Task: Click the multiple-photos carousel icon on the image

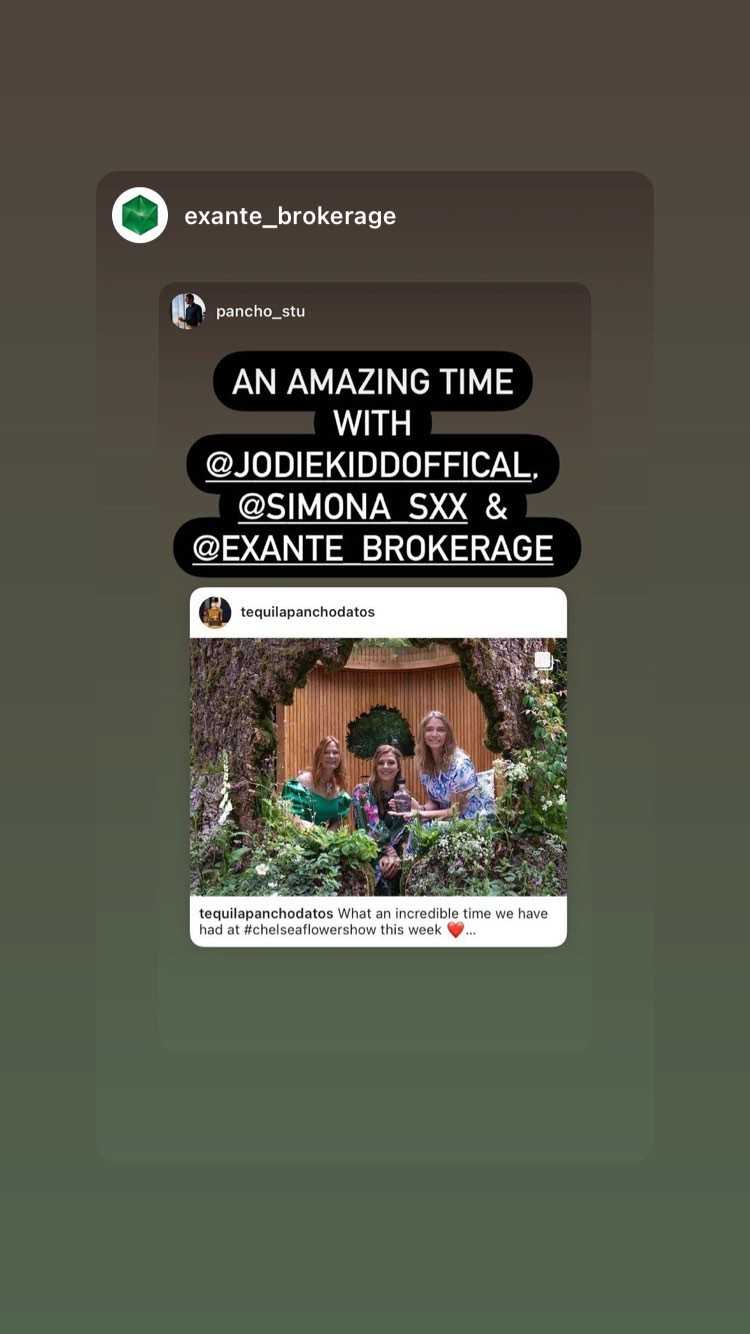Action: click(543, 660)
